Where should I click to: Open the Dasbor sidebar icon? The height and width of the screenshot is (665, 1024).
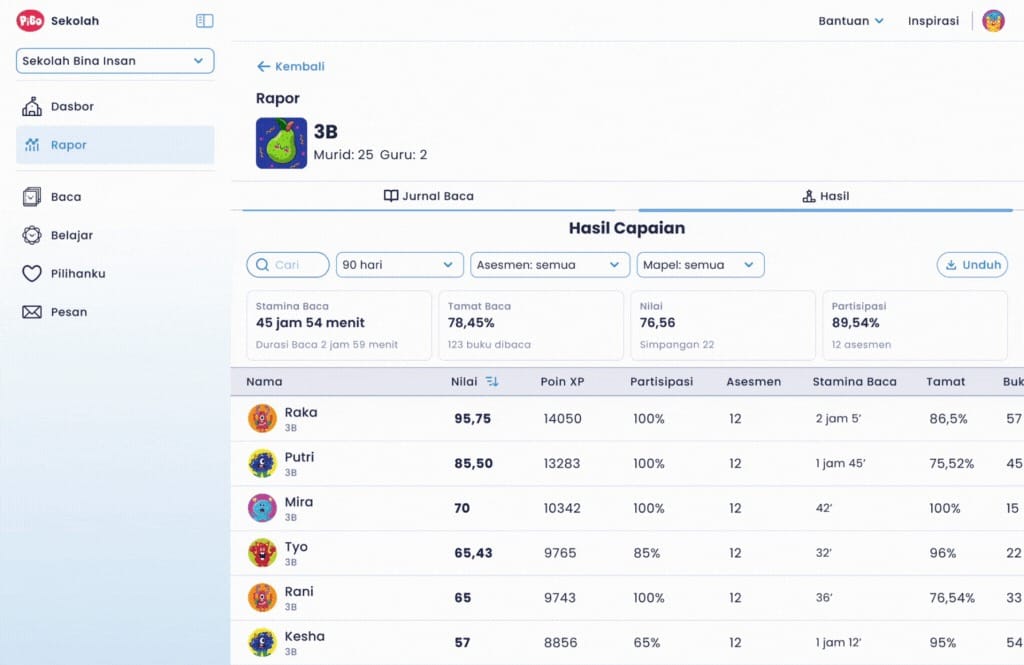click(x=32, y=107)
